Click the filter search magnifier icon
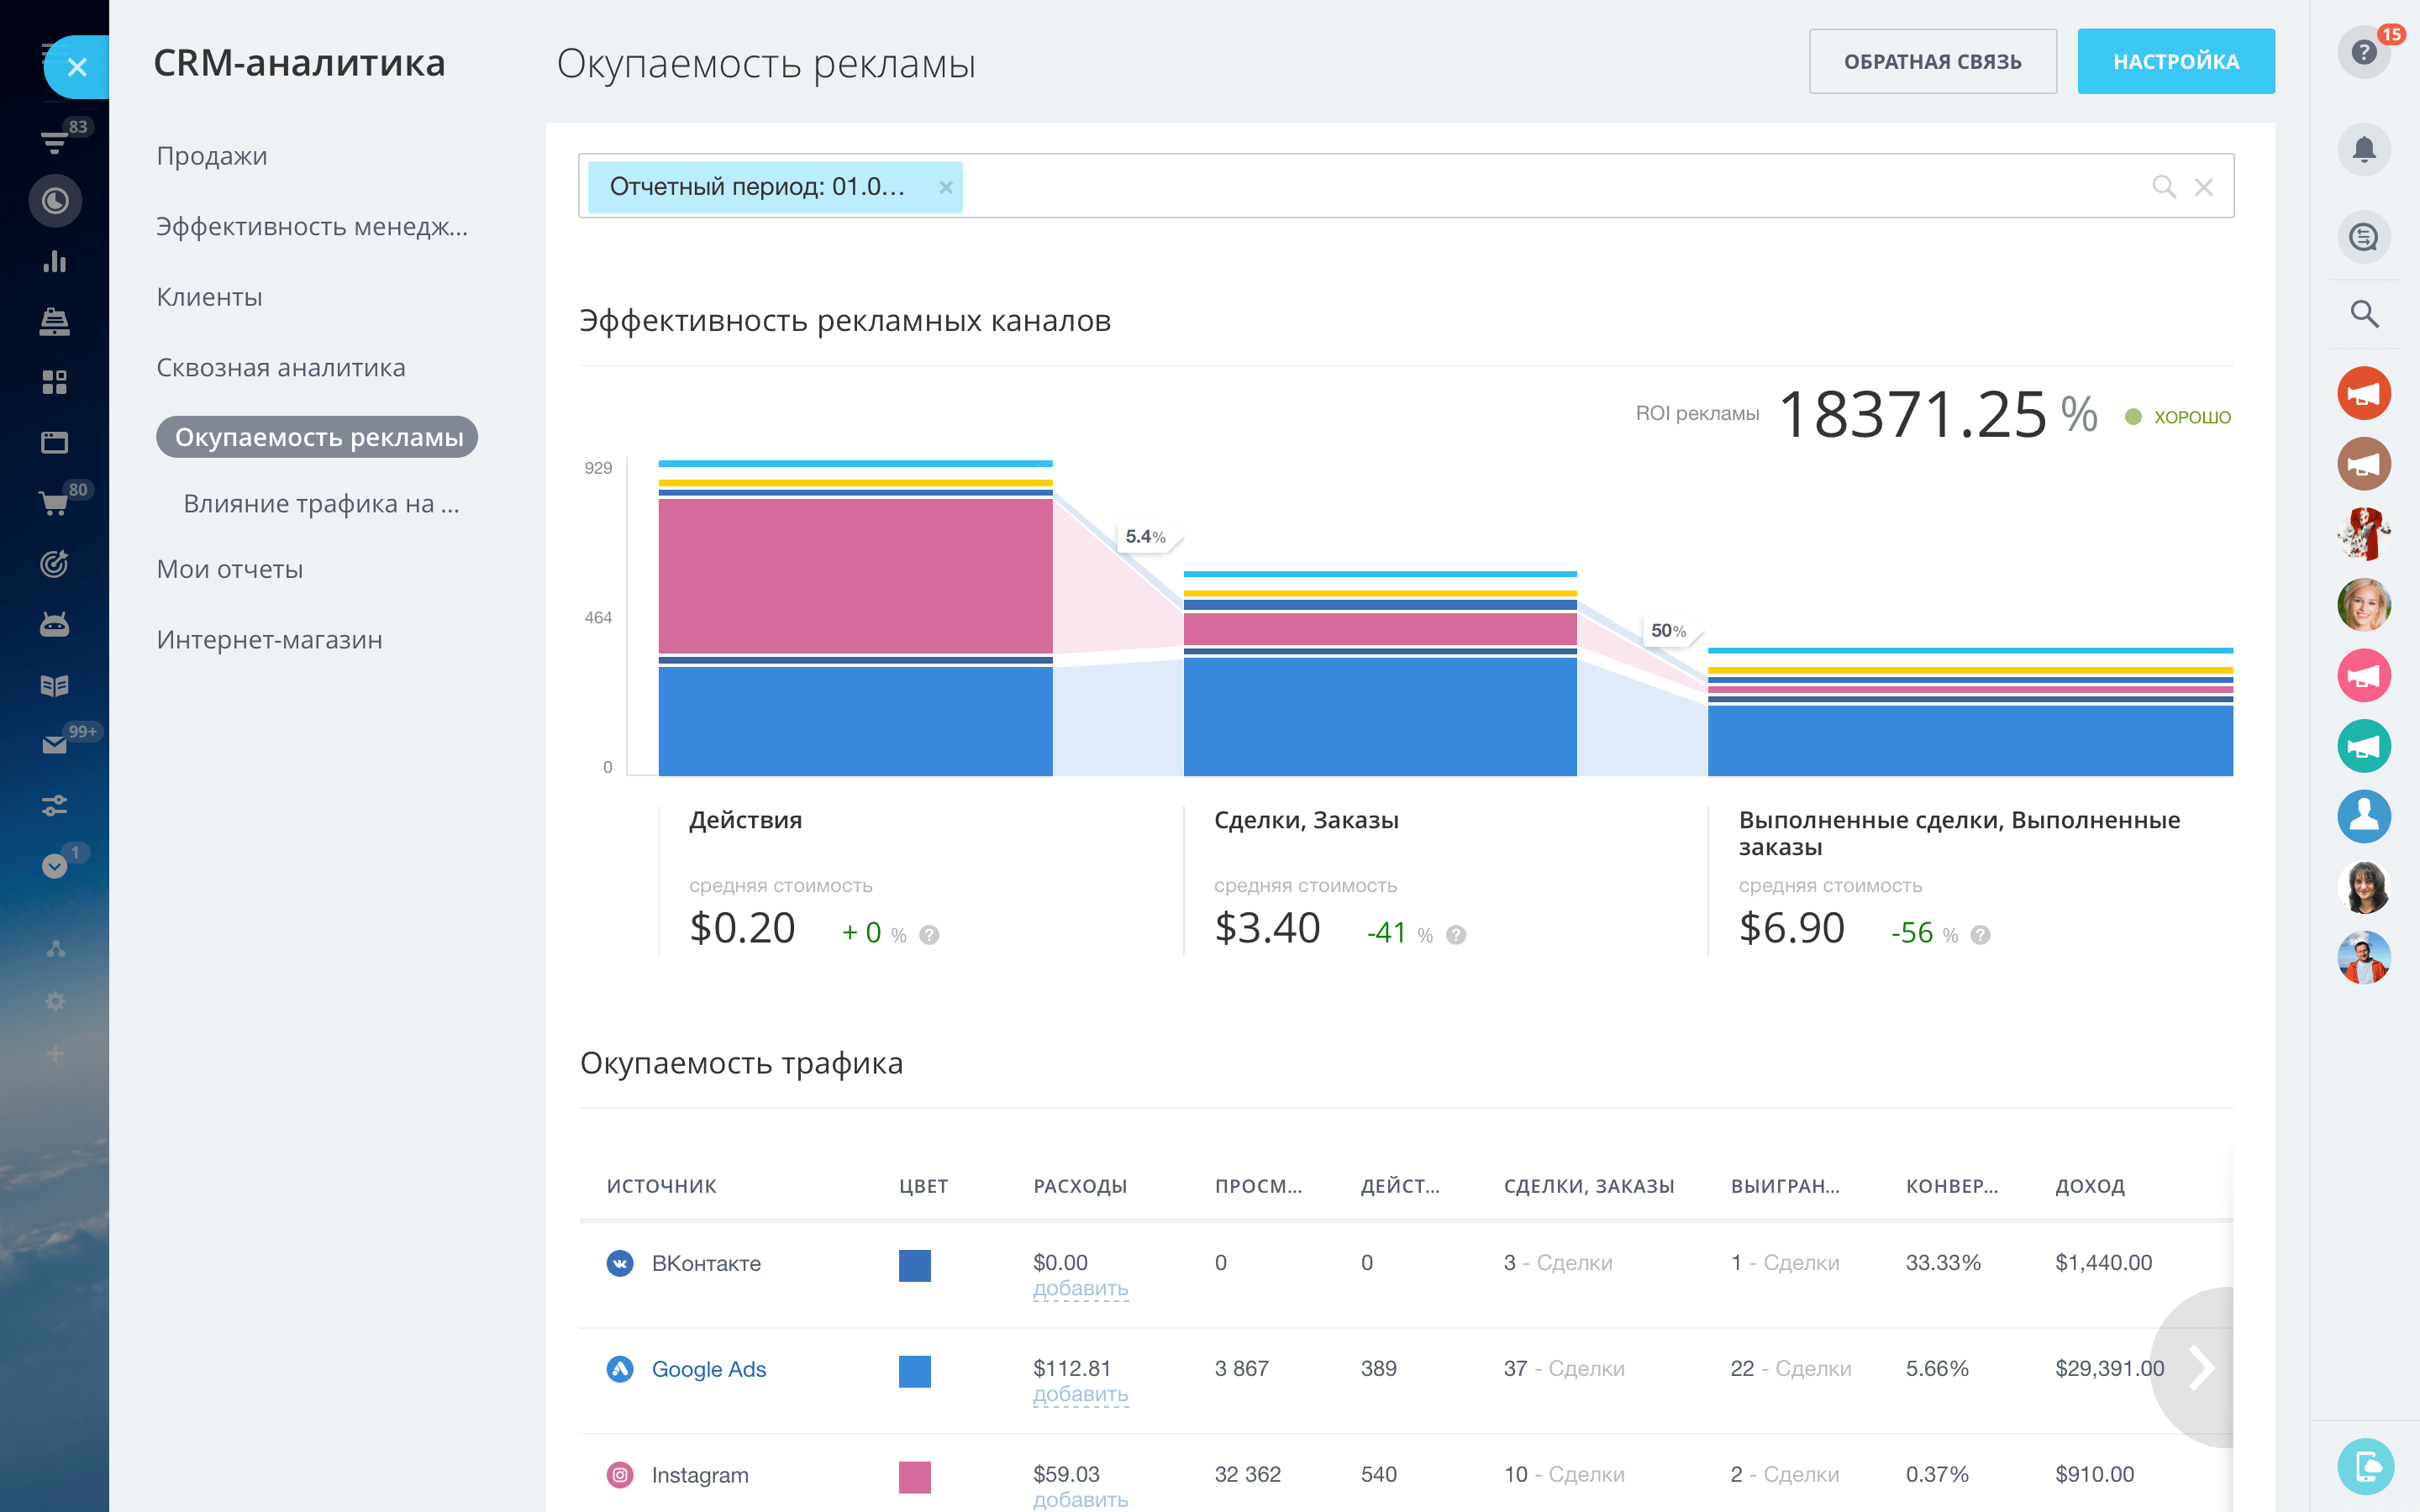 coord(2163,187)
